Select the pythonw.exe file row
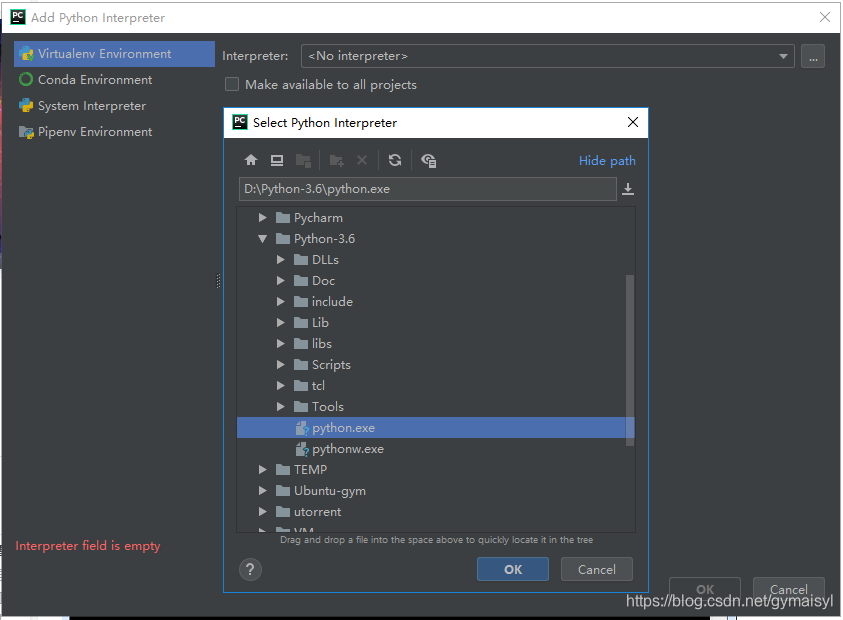Image resolution: width=843 pixels, height=620 pixels. 435,449
